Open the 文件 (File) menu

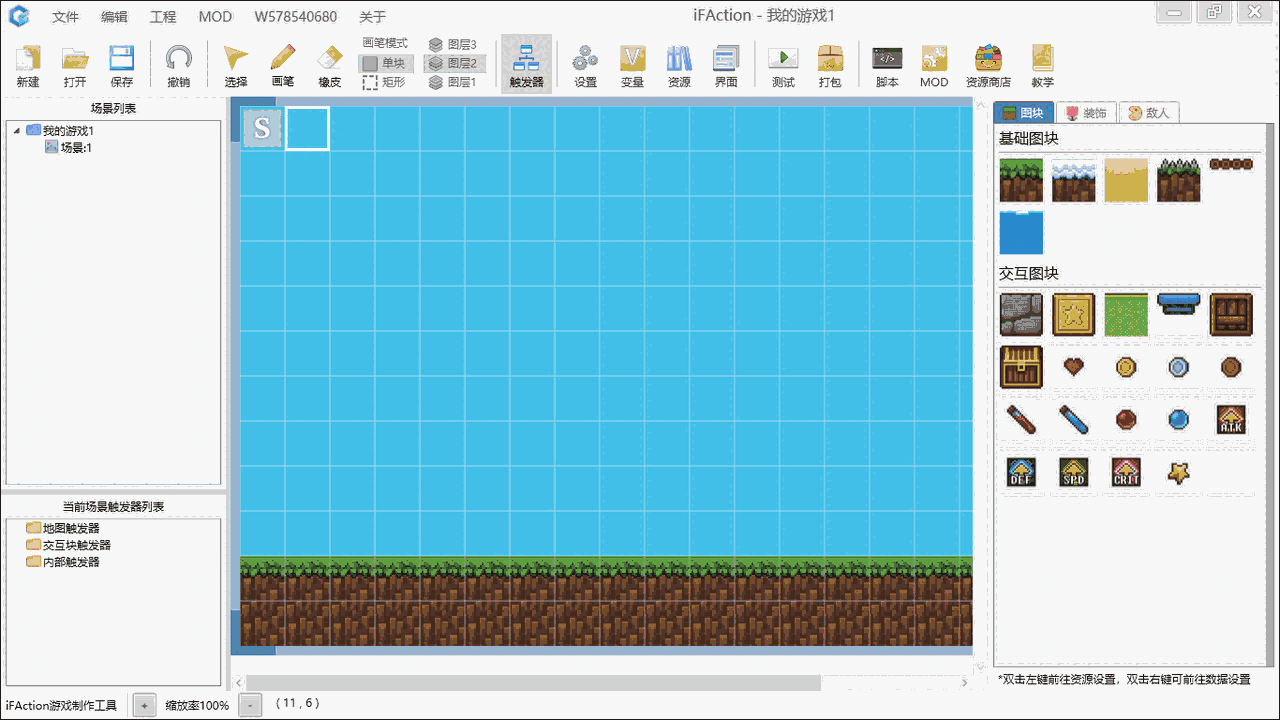[65, 17]
